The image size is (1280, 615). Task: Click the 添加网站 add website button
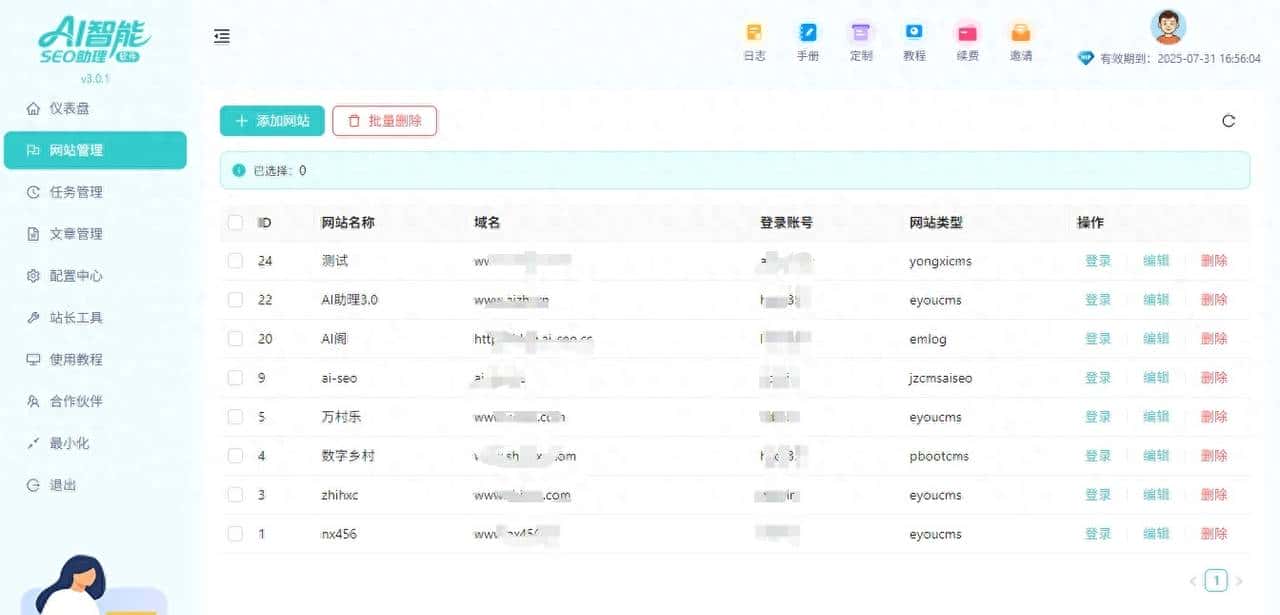[x=271, y=120]
